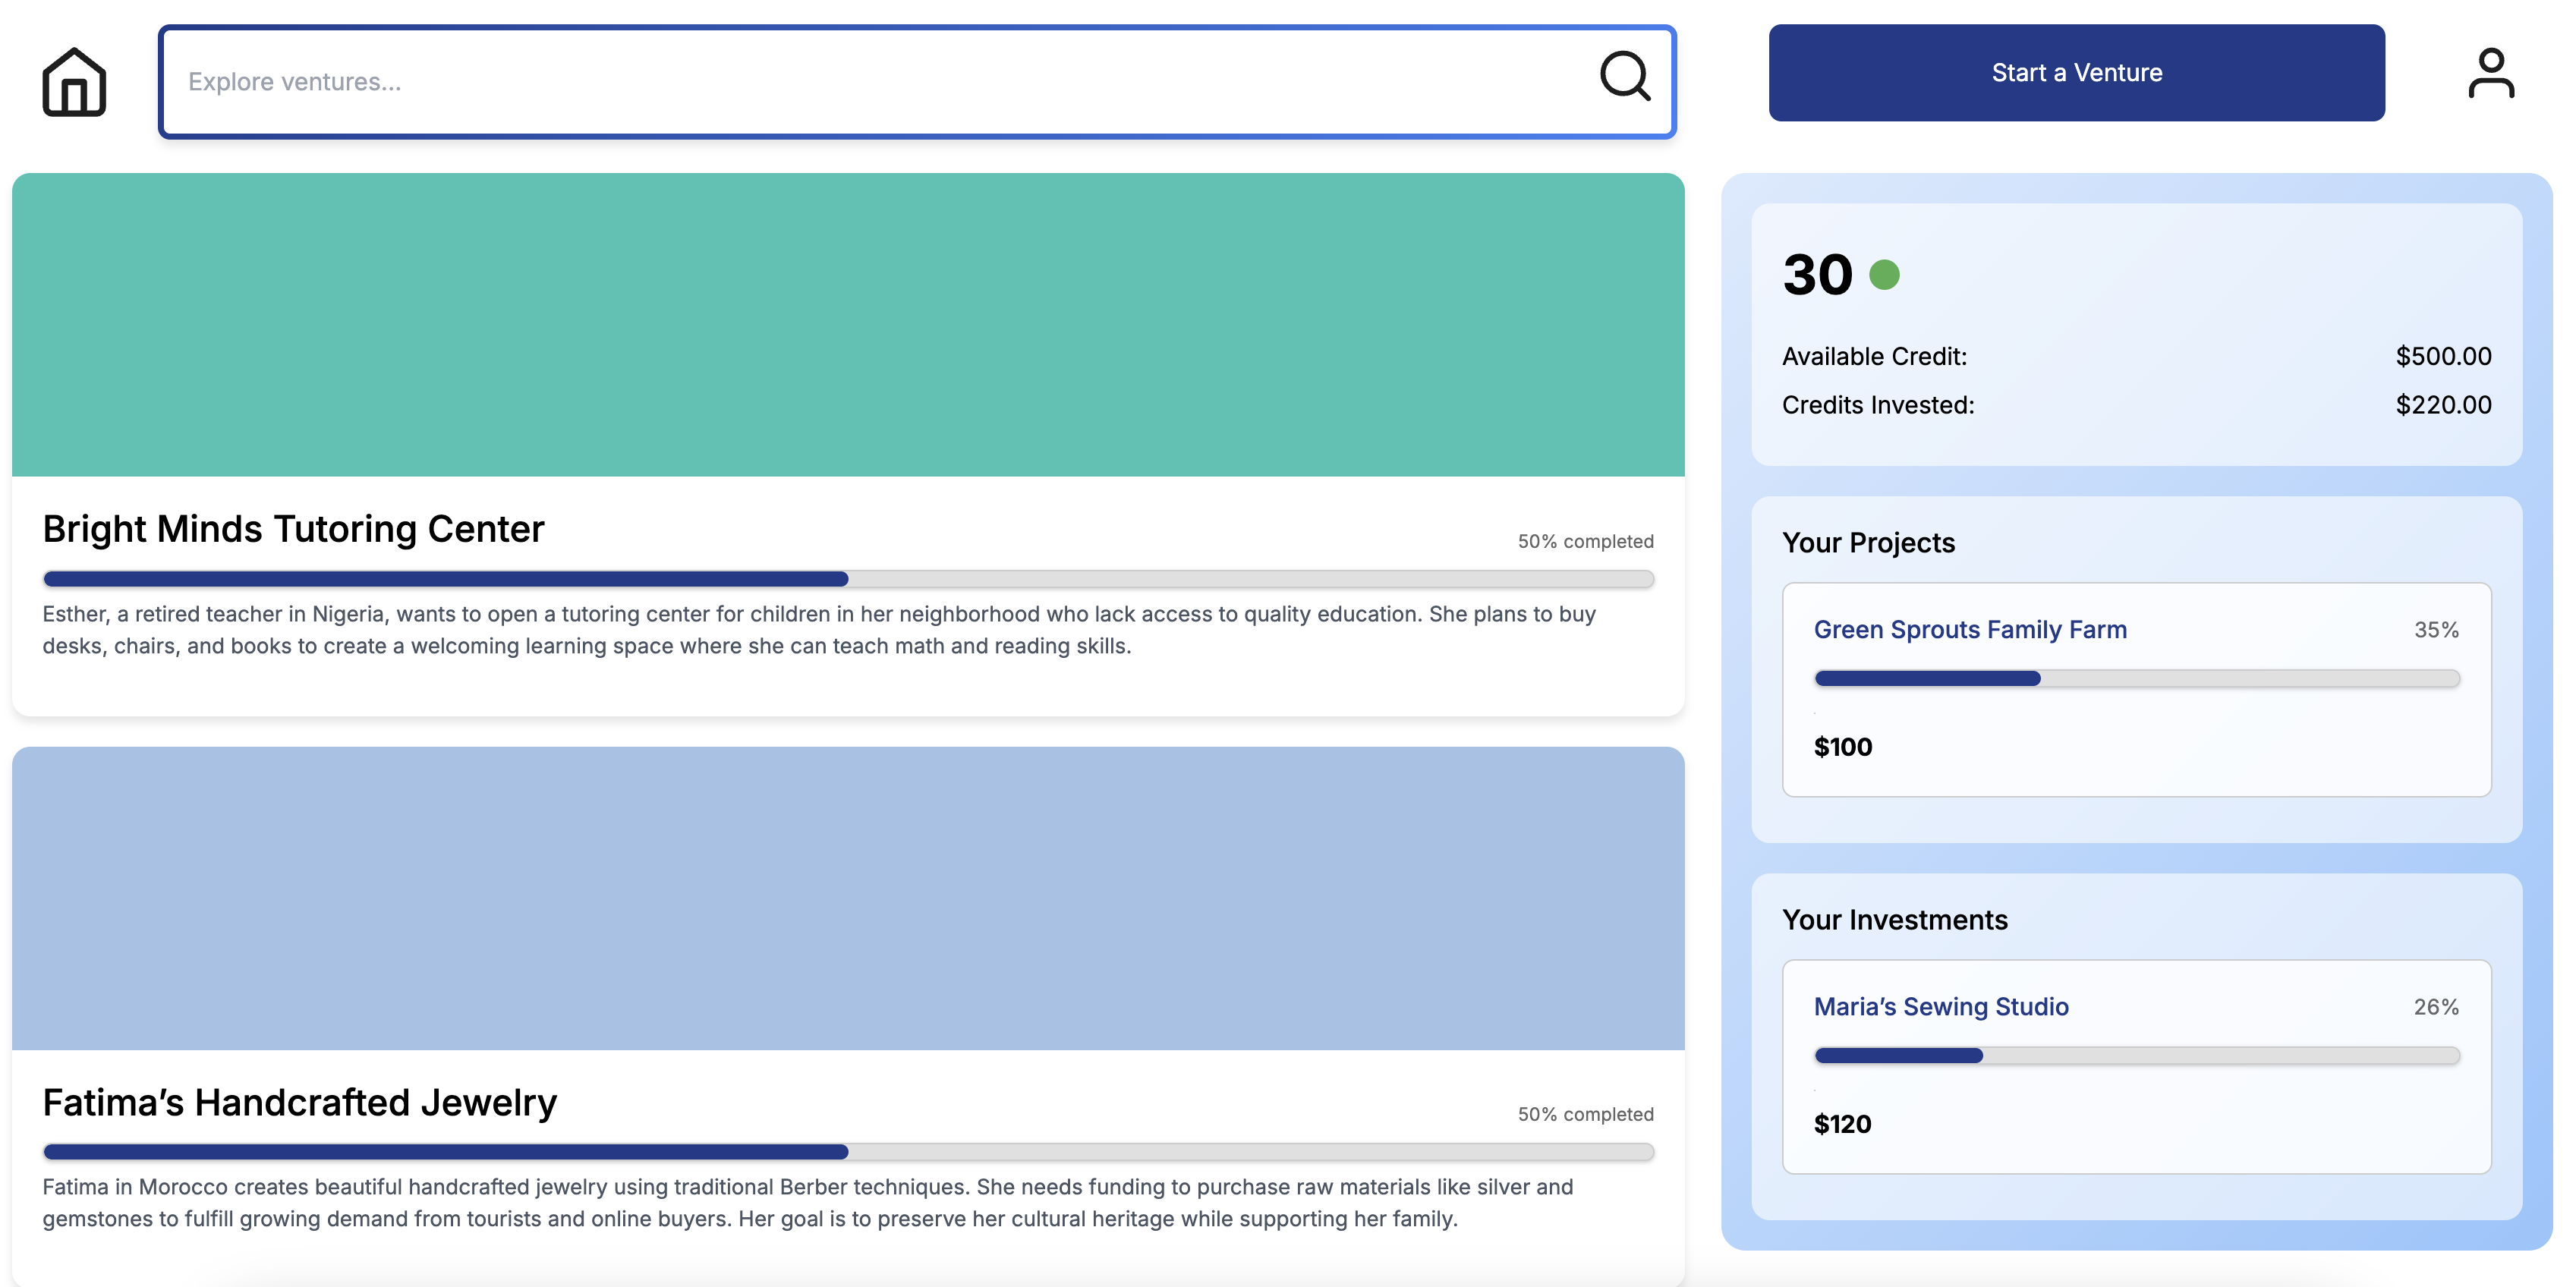Image resolution: width=2576 pixels, height=1287 pixels.
Task: Open the user profile icon
Action: coord(2490,74)
